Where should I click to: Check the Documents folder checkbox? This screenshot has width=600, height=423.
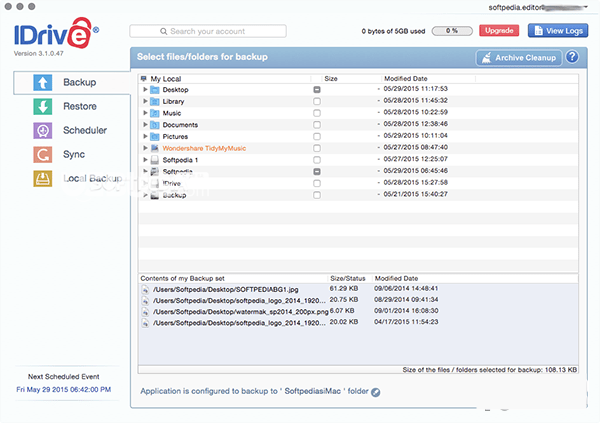(317, 125)
